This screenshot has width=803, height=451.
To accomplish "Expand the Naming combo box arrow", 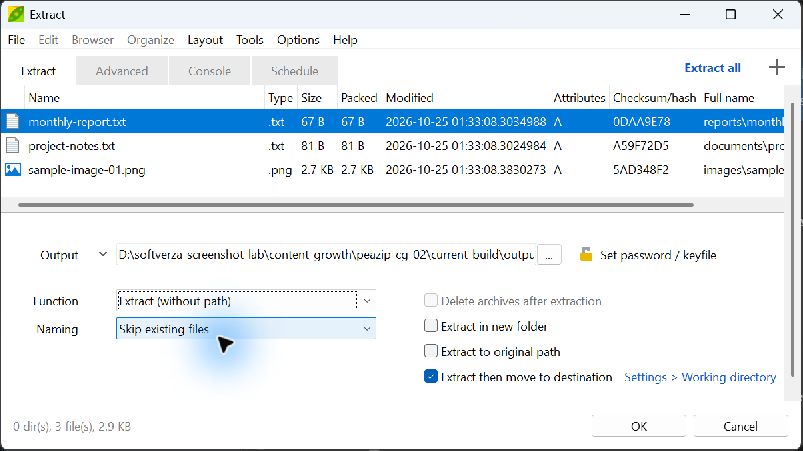I will tap(367, 329).
